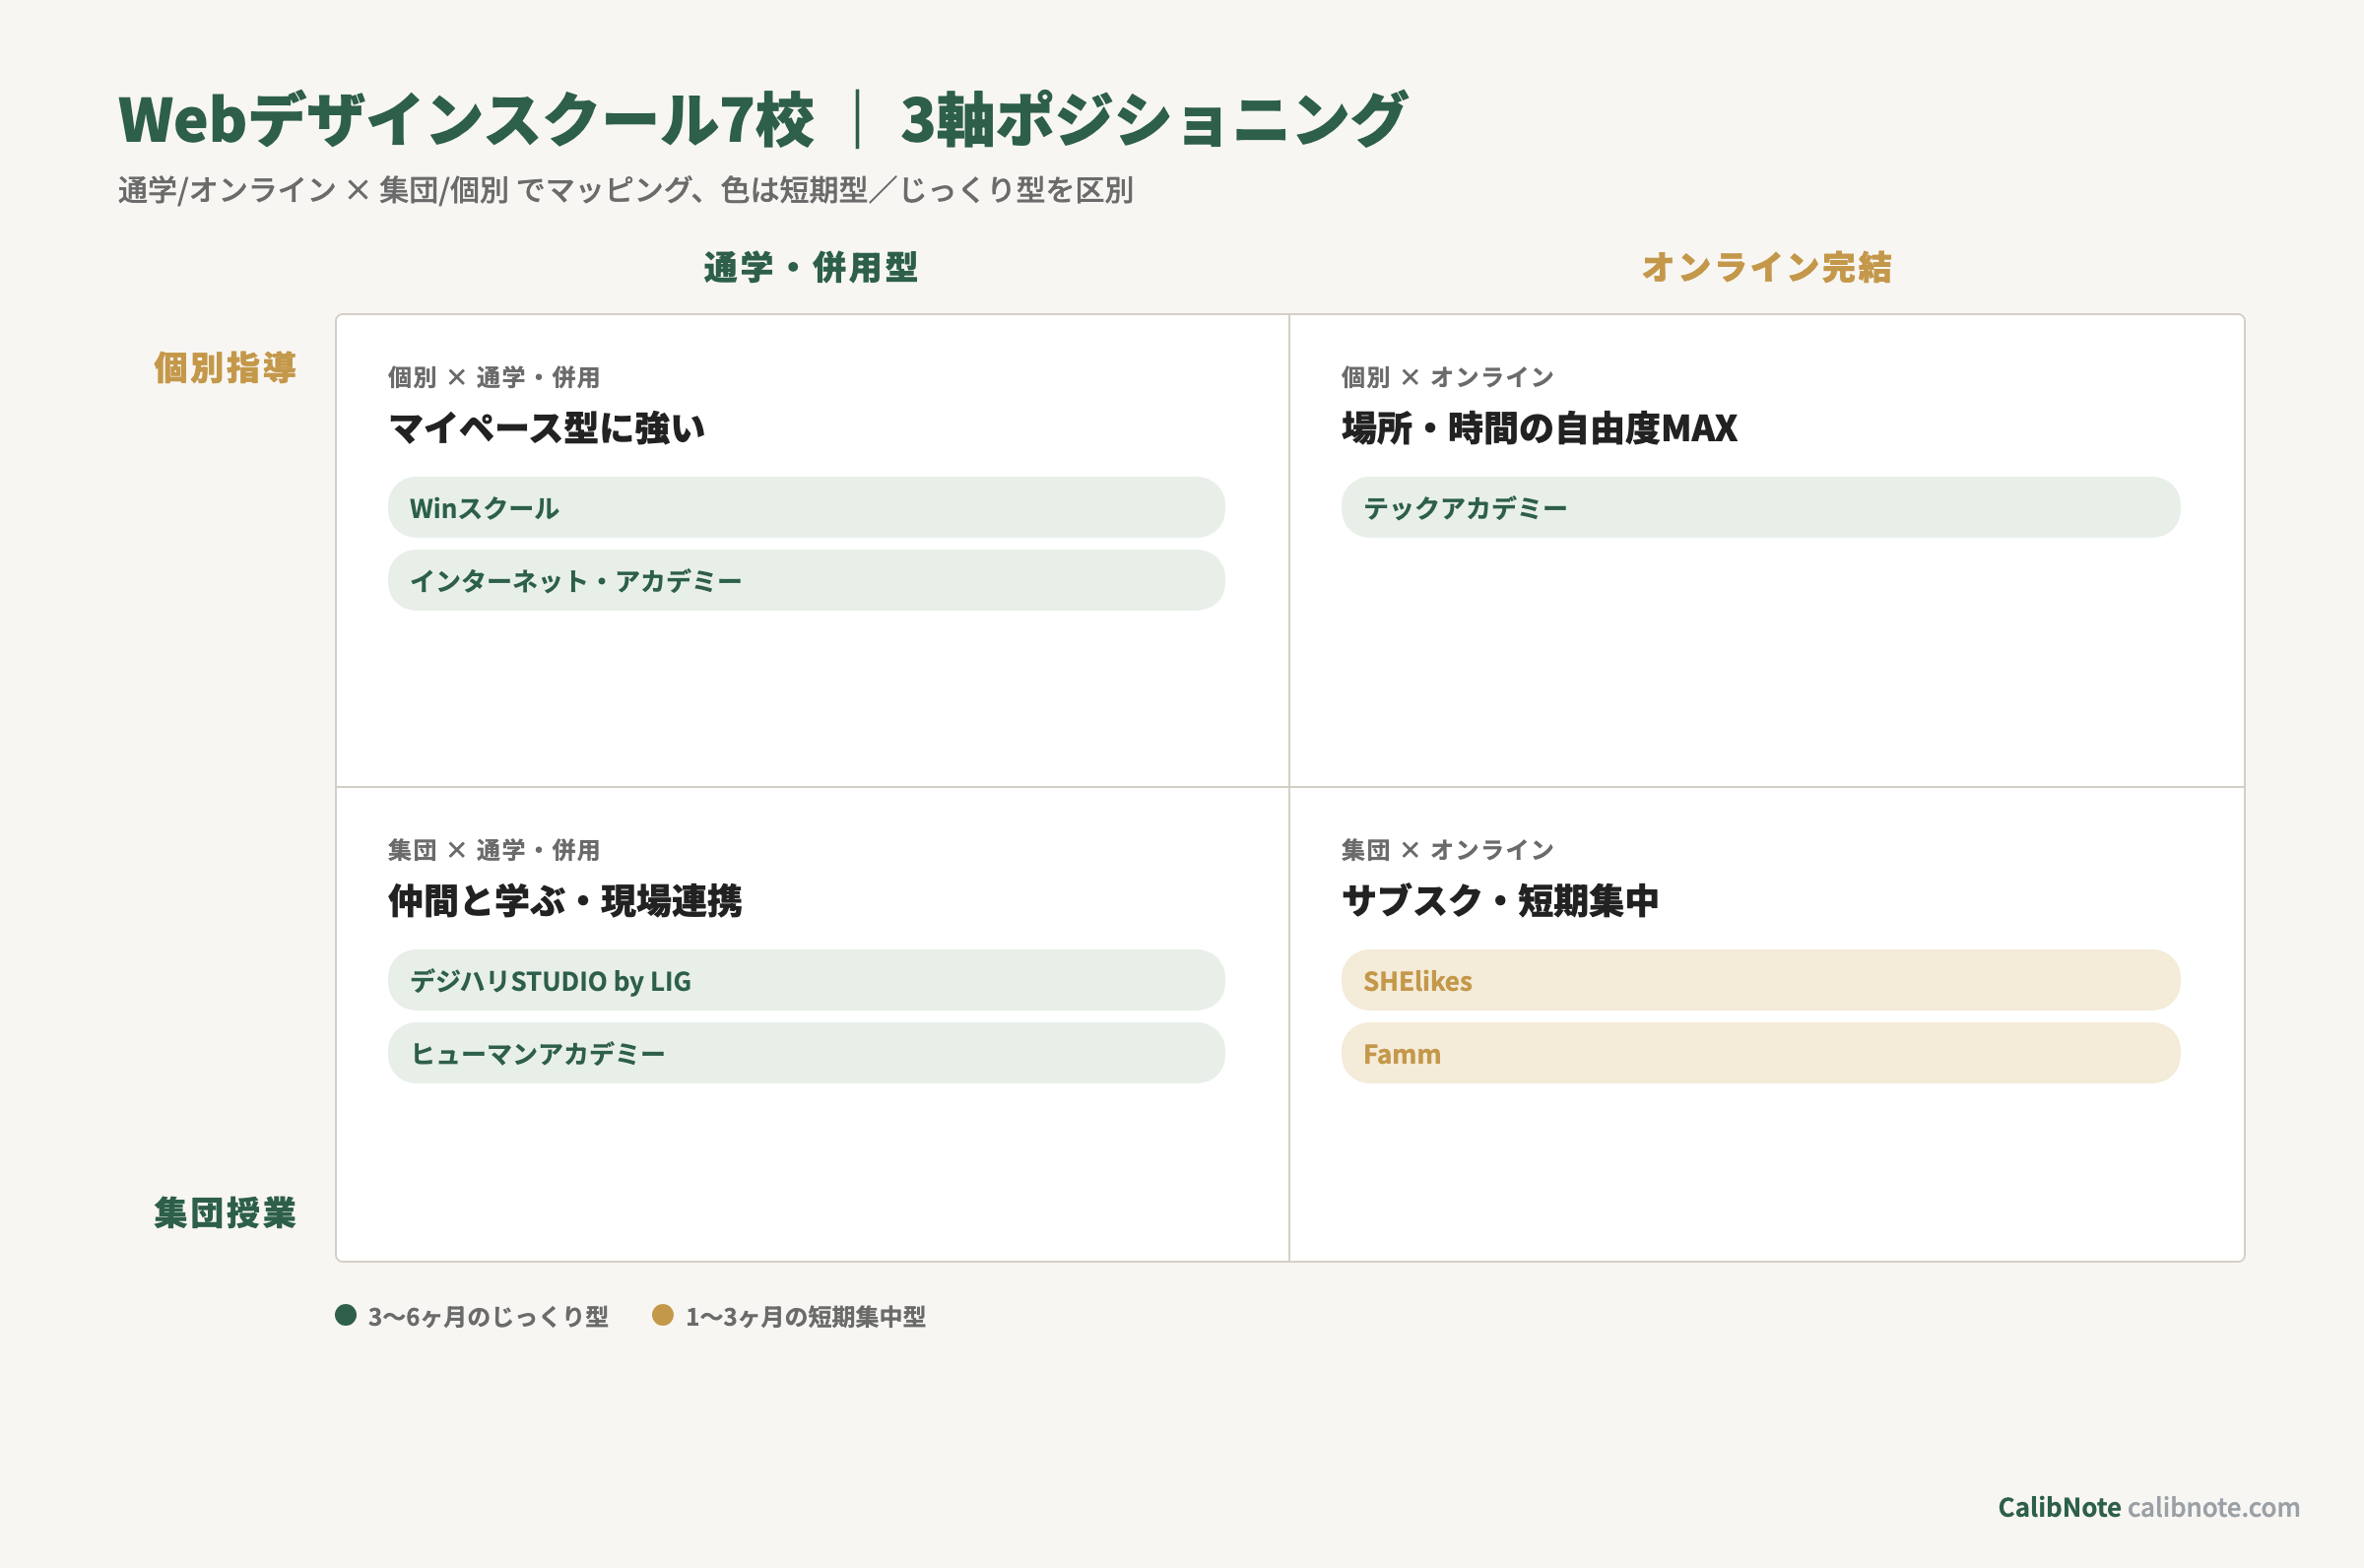Click the calibnote.com footer link
Image resolution: width=2364 pixels, height=1568 pixels.
[x=2213, y=1507]
